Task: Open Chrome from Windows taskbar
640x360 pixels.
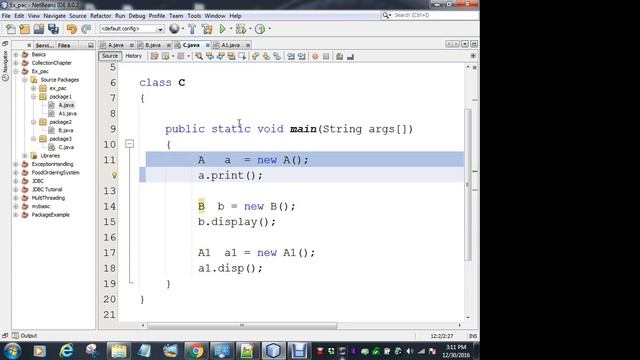Action: [x=196, y=351]
